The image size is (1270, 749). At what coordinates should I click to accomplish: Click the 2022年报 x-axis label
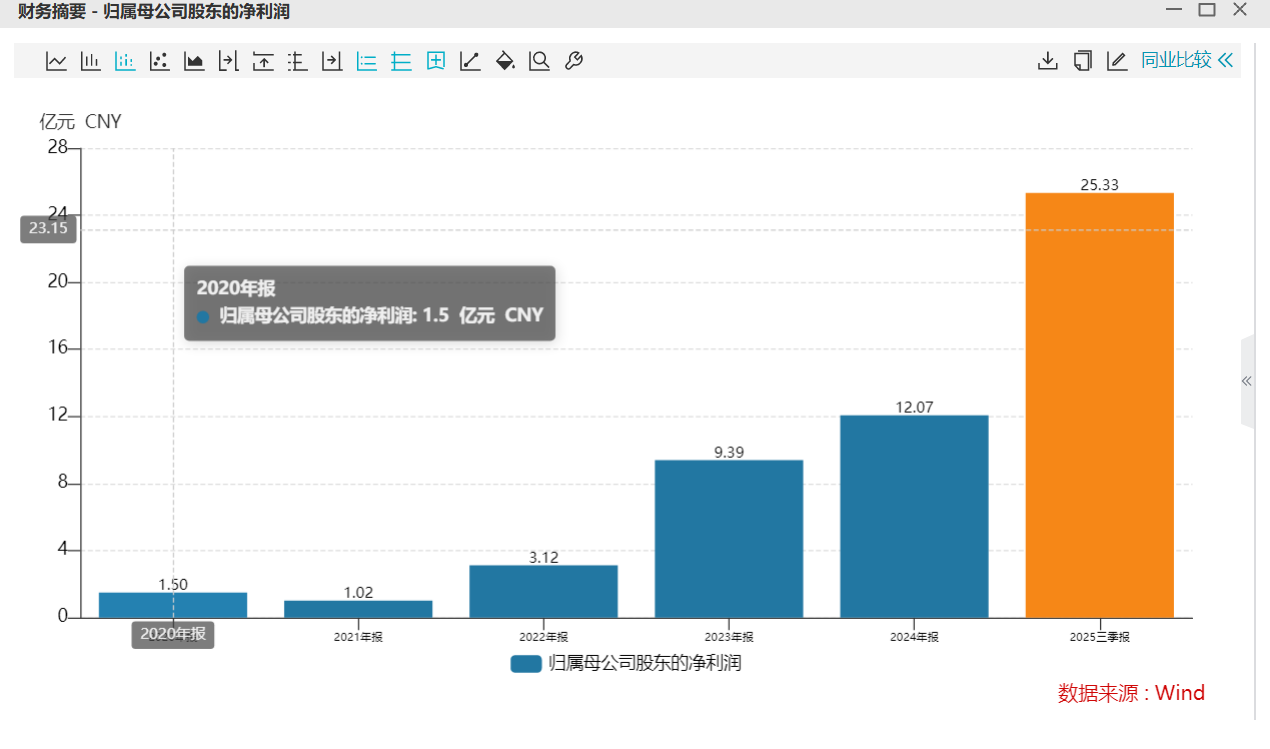[x=543, y=637]
